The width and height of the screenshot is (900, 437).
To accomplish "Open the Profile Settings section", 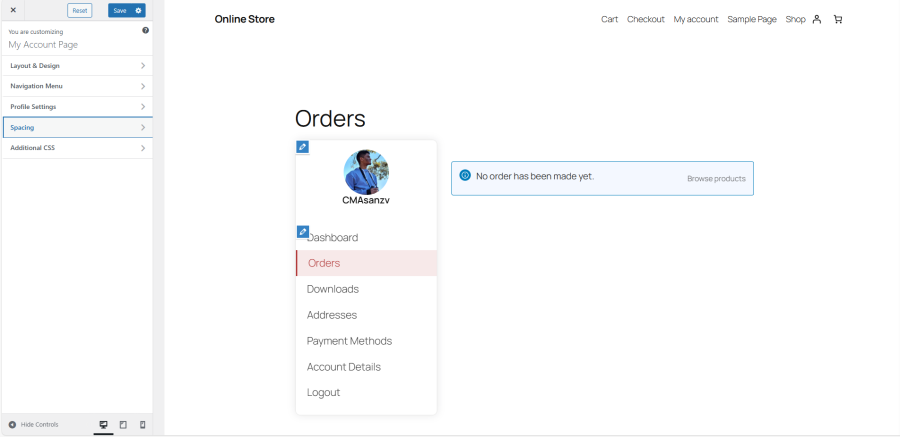I will point(77,107).
